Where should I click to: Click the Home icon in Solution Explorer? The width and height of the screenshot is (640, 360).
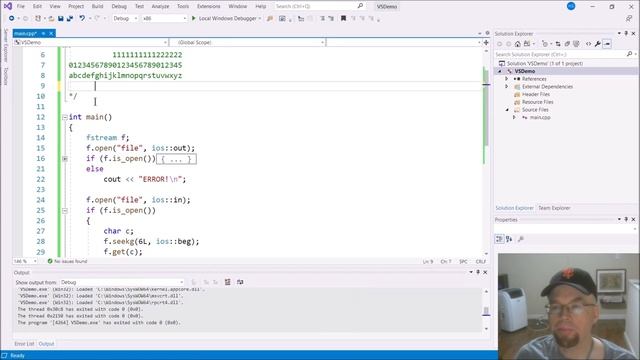pyautogui.click(x=518, y=44)
